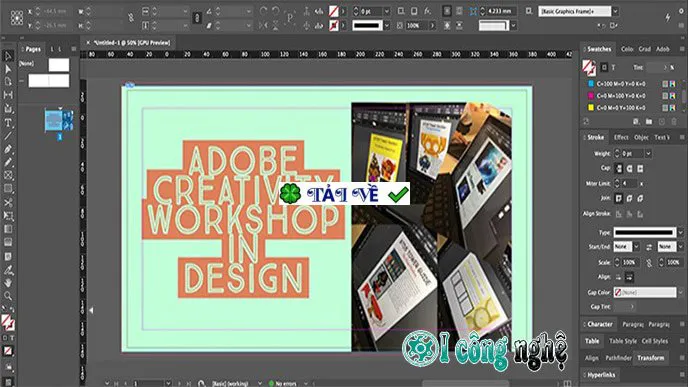Click the 4.233 mm corner size field
Image resolution: width=688 pixels, height=387 pixels.
click(x=502, y=11)
